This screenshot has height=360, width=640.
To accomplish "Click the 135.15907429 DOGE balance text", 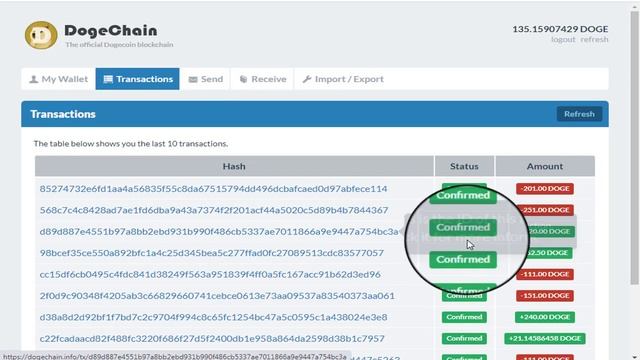I will [560, 29].
